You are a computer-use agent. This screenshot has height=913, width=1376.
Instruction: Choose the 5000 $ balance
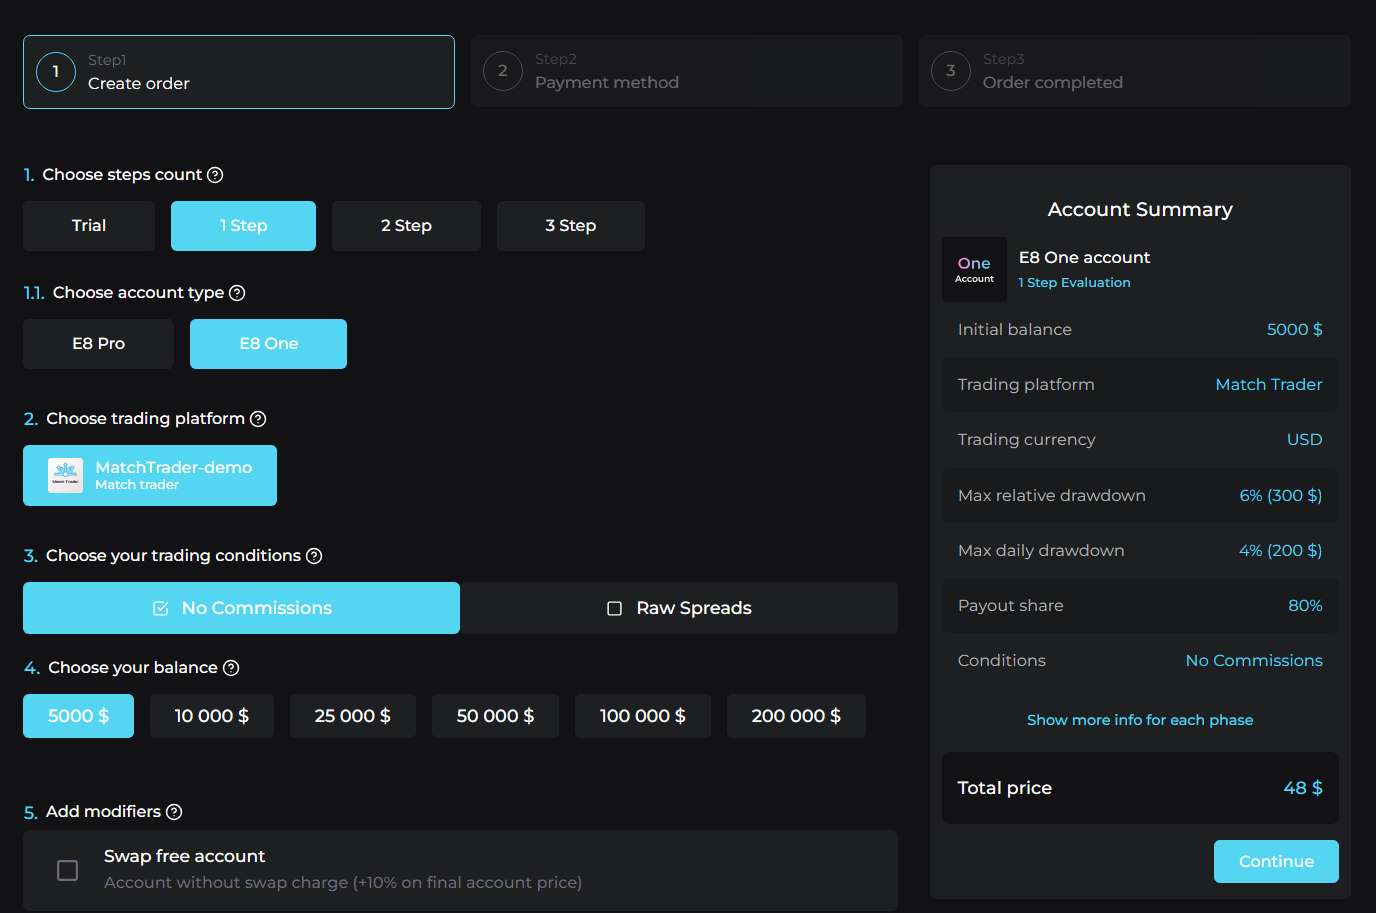point(78,716)
